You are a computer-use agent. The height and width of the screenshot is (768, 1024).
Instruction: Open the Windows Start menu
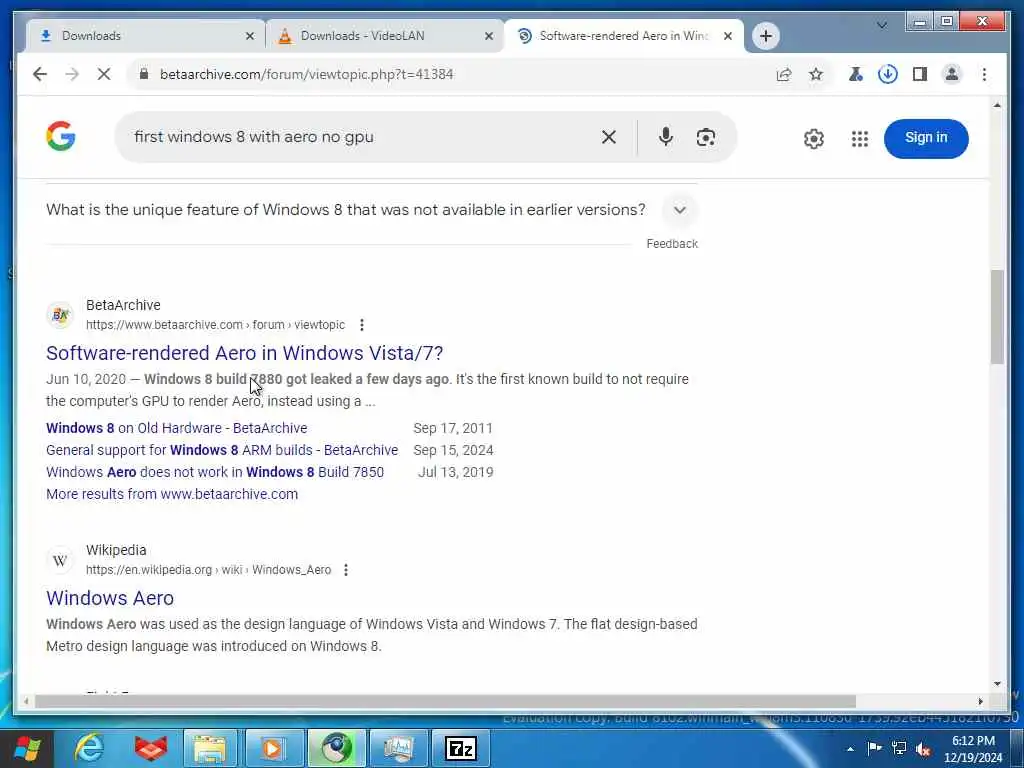27,748
